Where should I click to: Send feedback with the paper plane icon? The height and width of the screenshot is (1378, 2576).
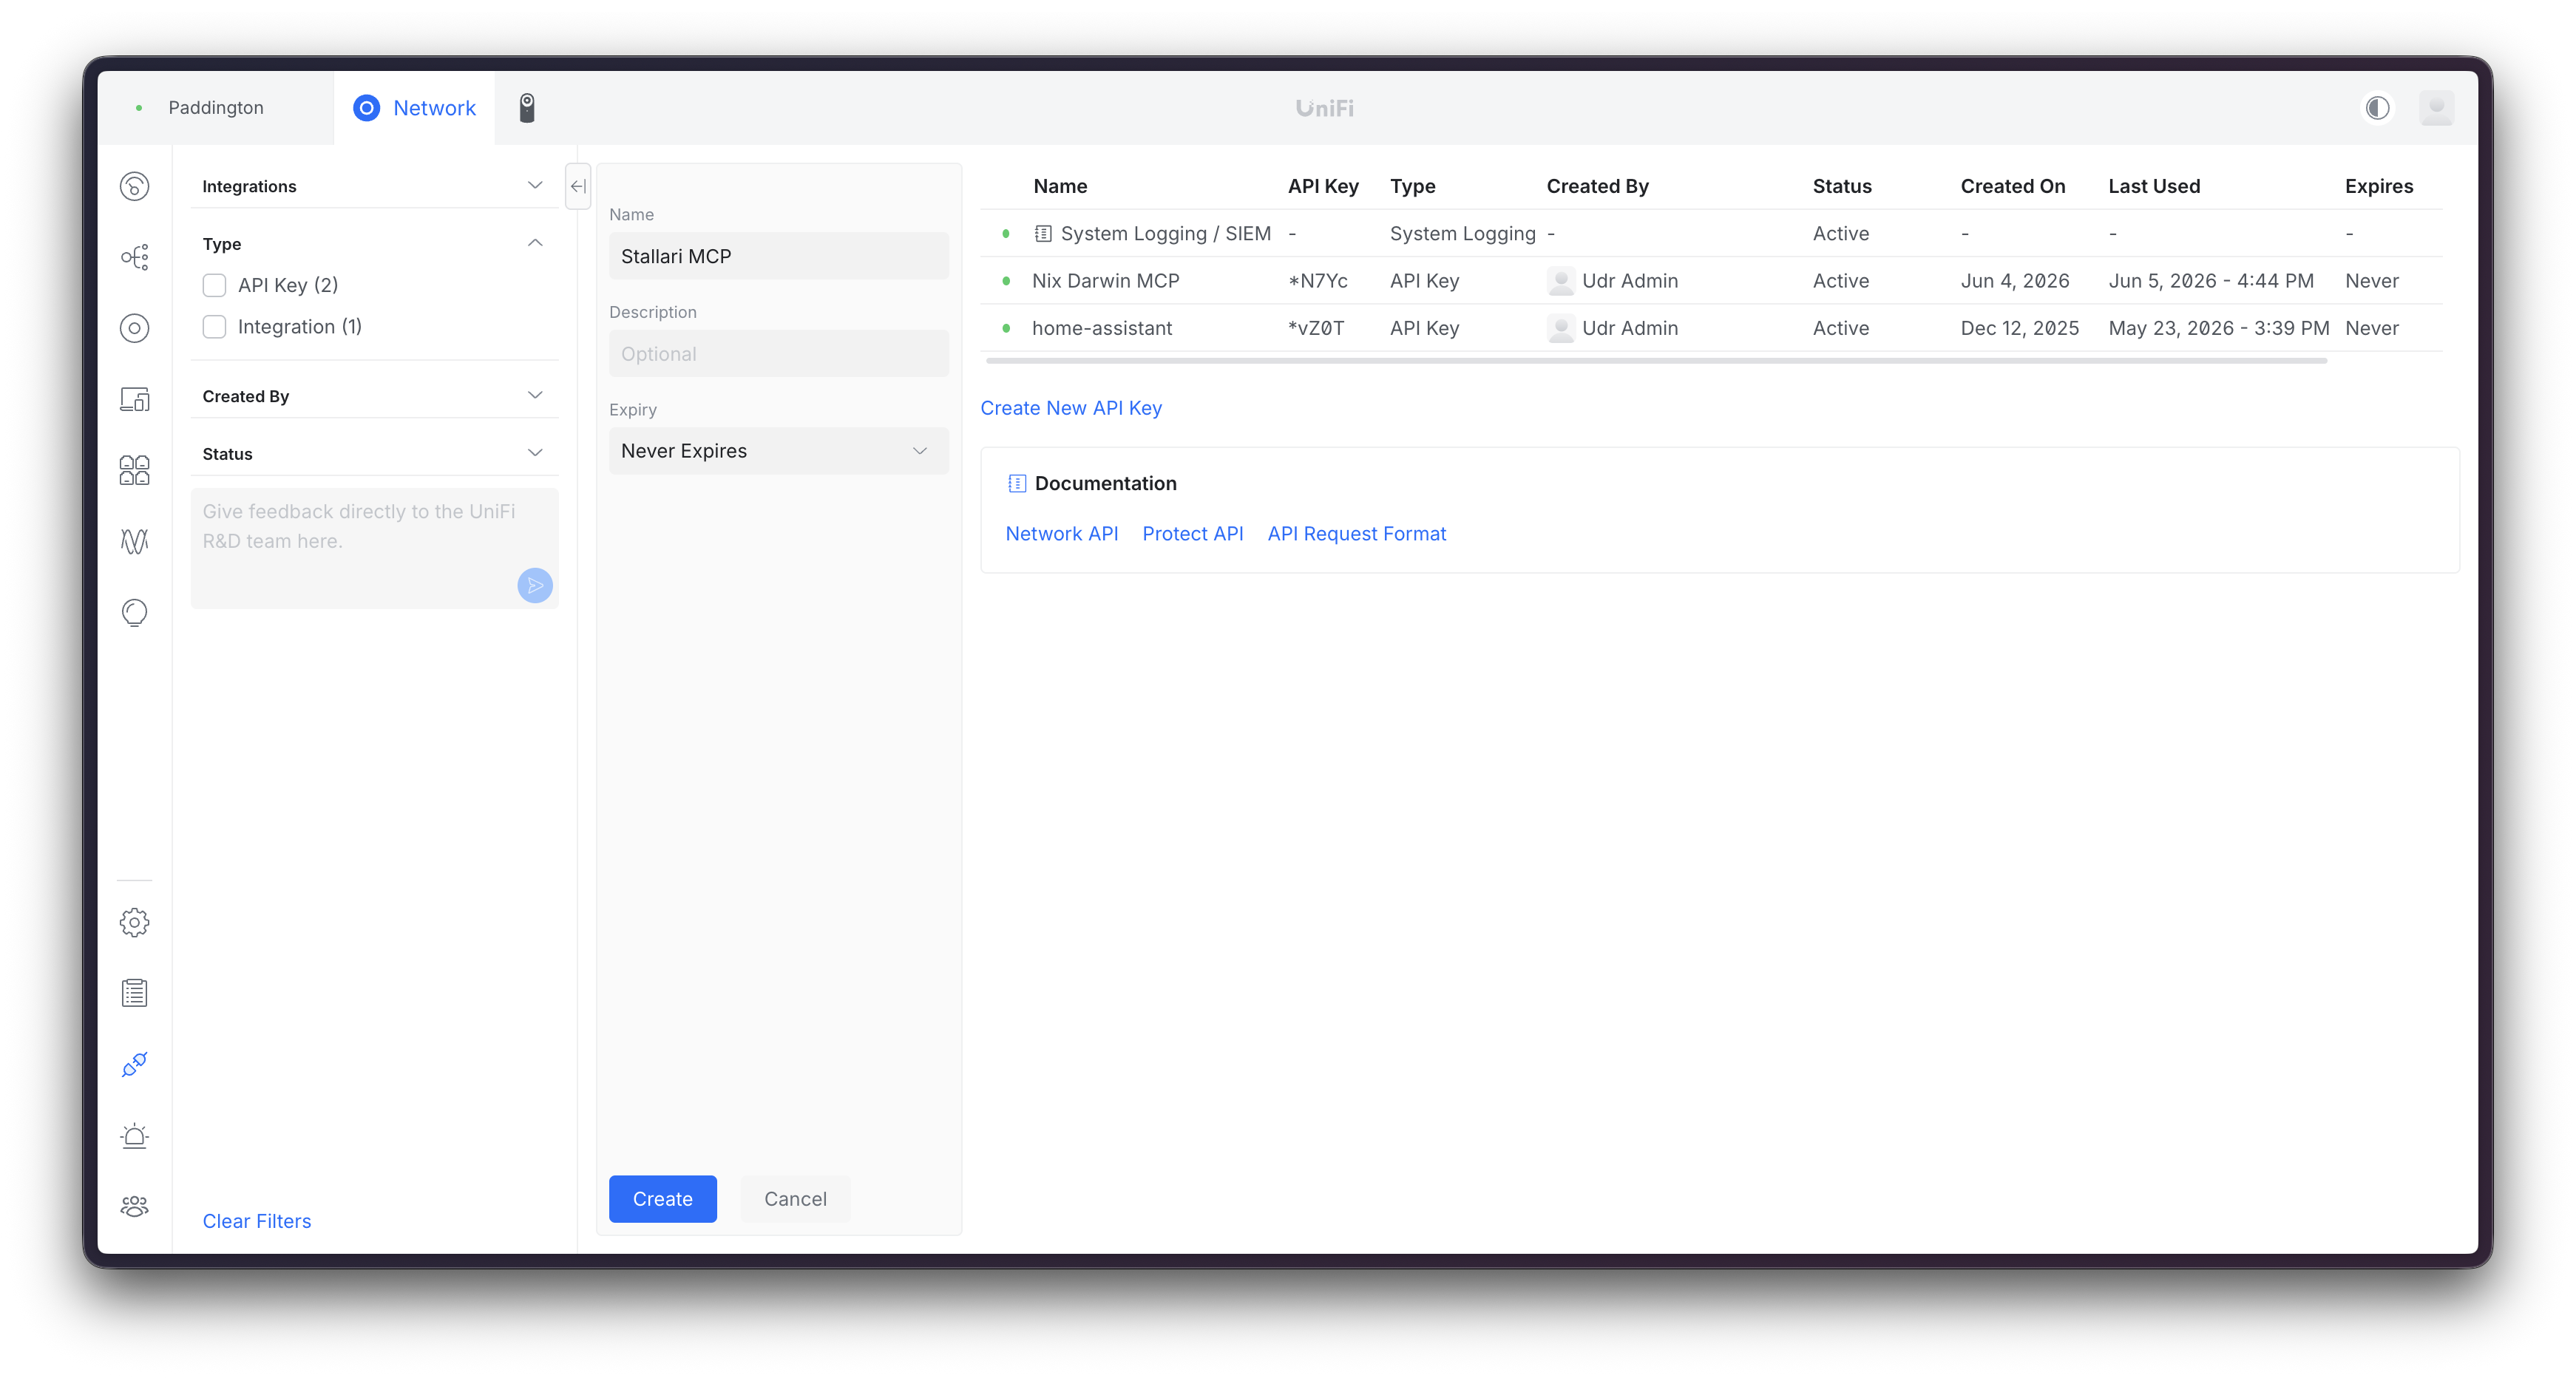click(535, 585)
